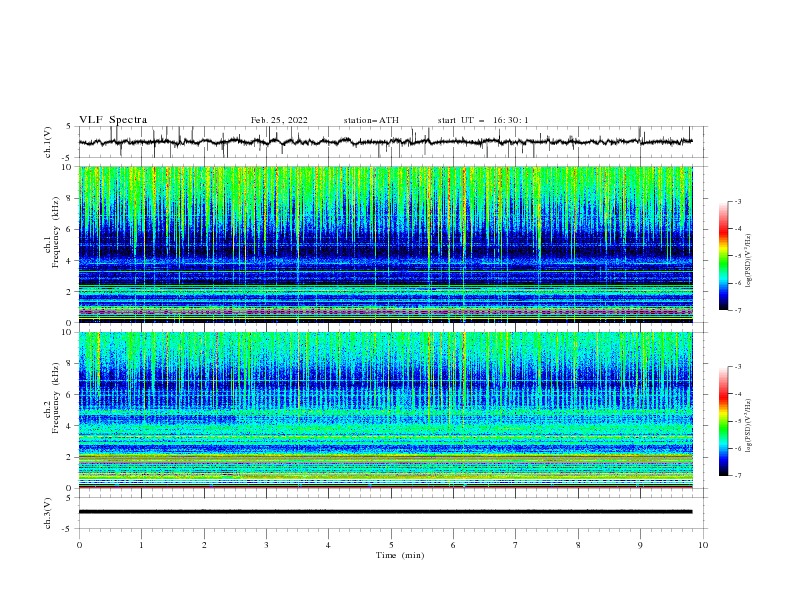Click the upper log(PSD) color bar
The height and width of the screenshot is (612, 792).
pyautogui.click(x=723, y=256)
